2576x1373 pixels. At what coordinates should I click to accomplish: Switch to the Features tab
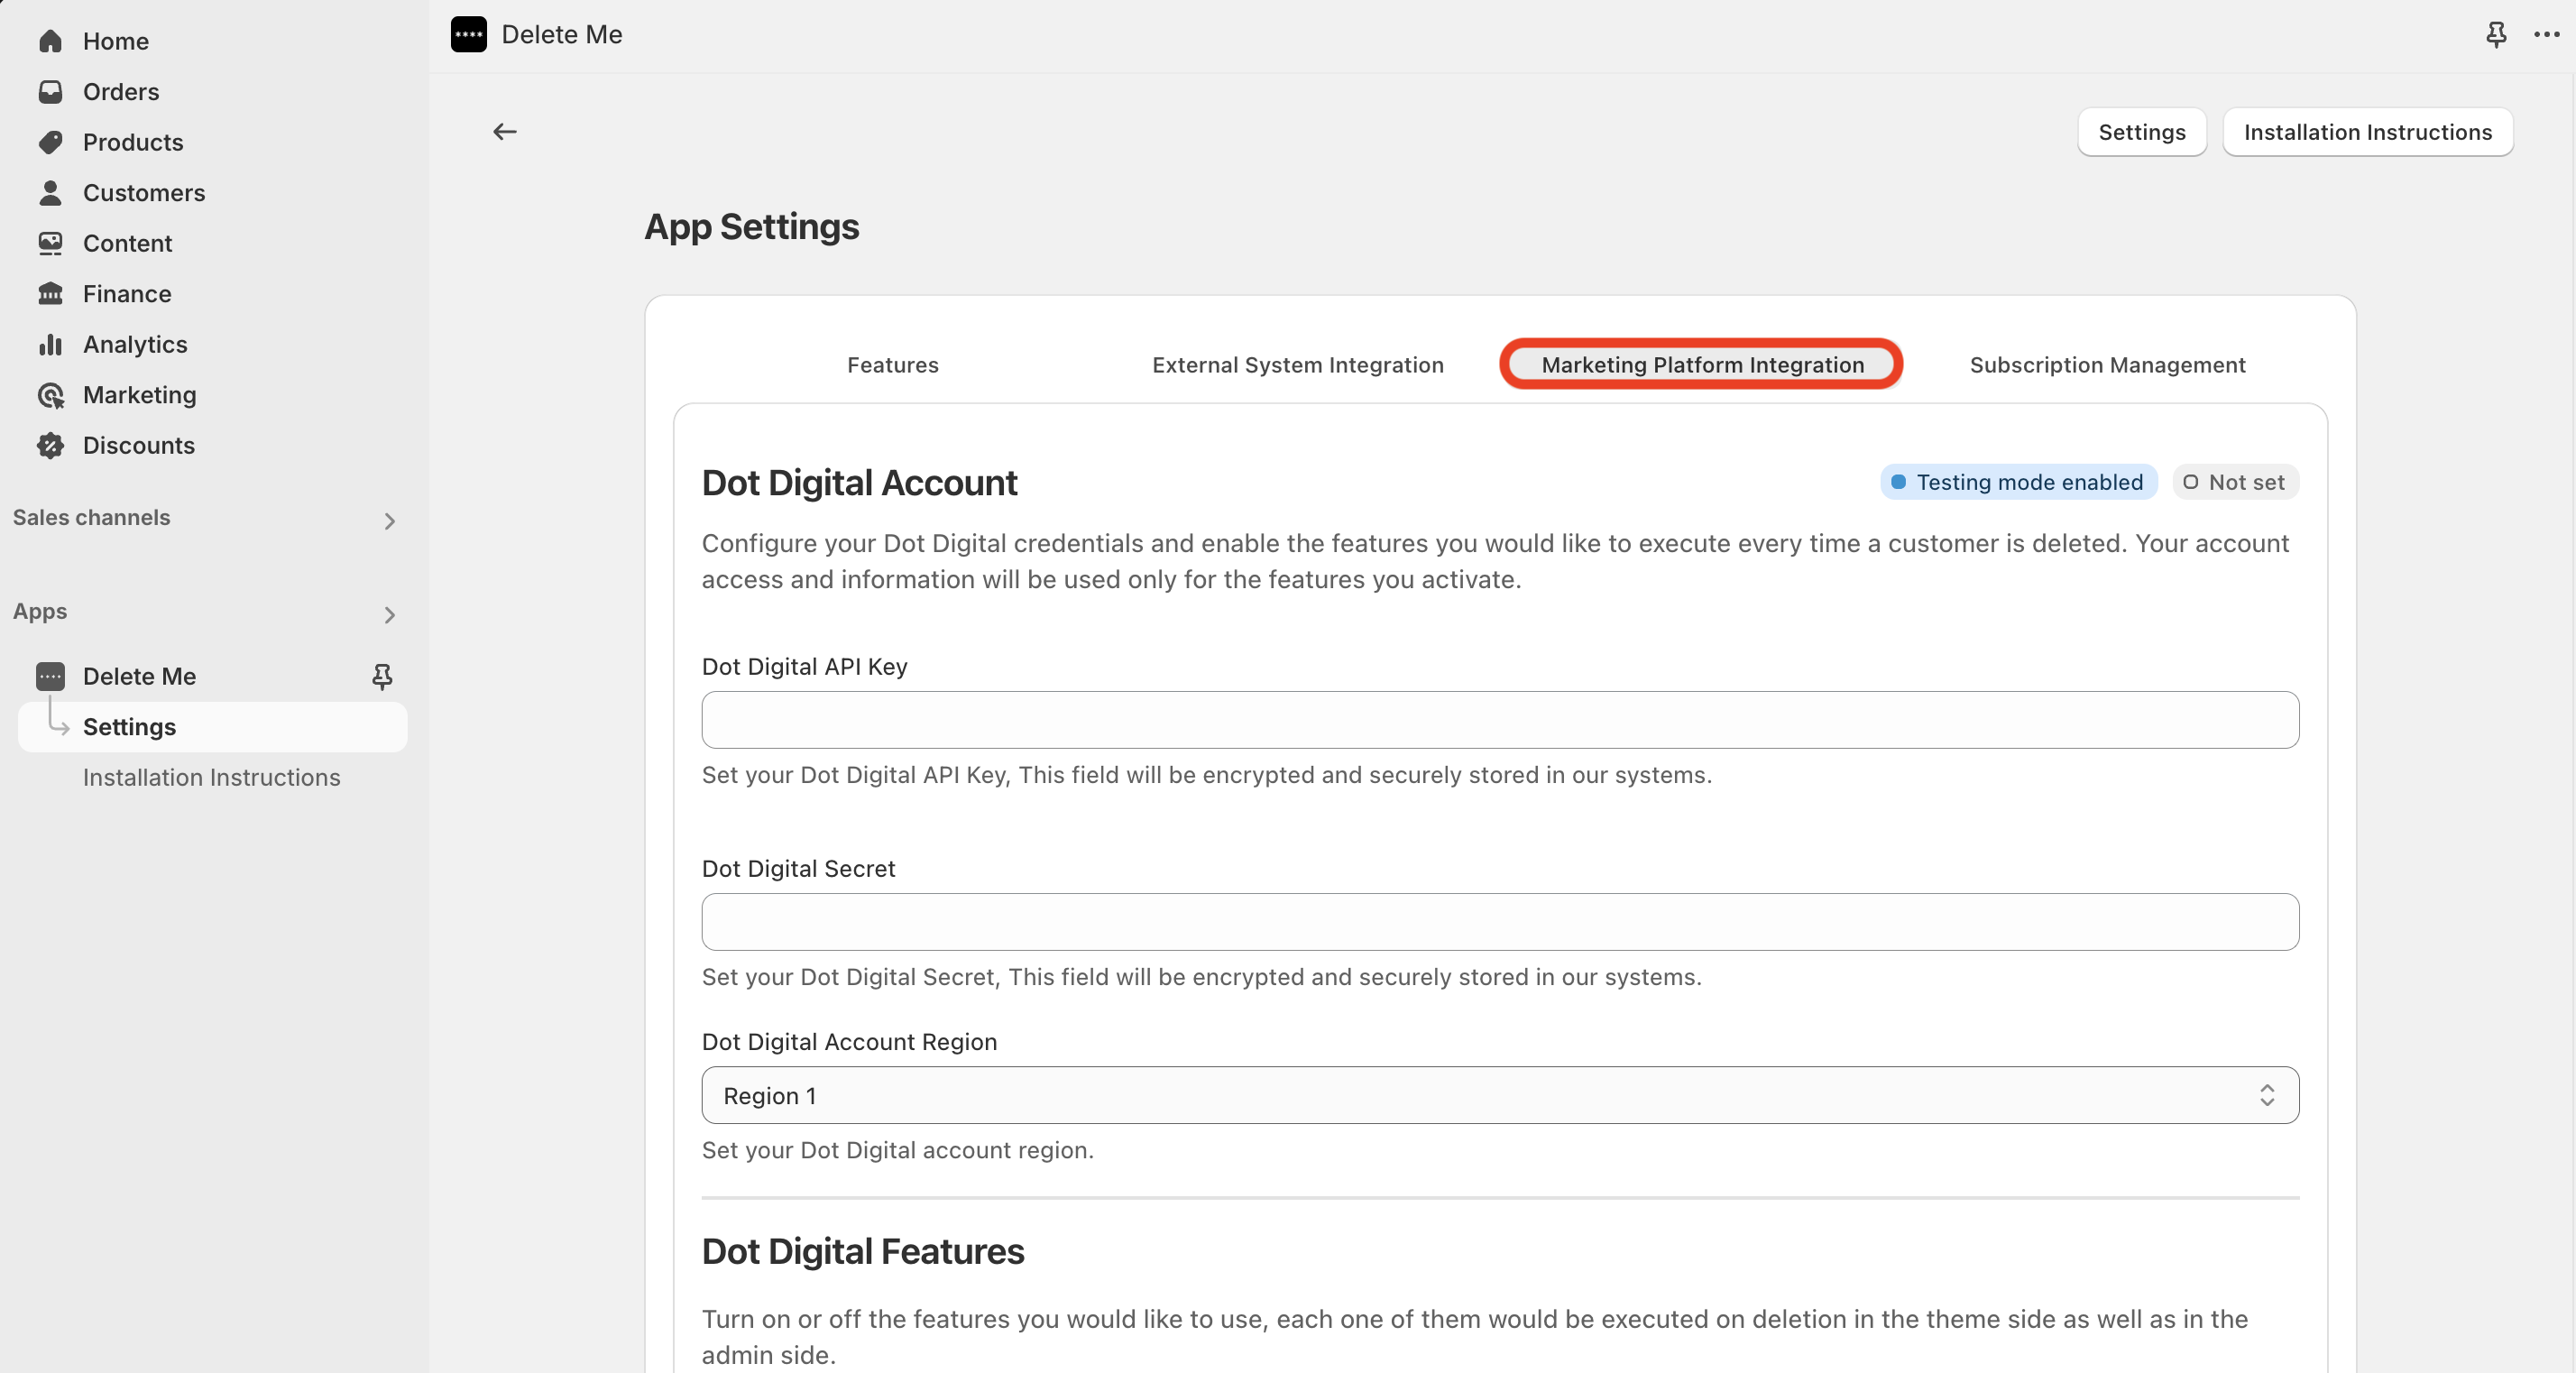coord(892,365)
